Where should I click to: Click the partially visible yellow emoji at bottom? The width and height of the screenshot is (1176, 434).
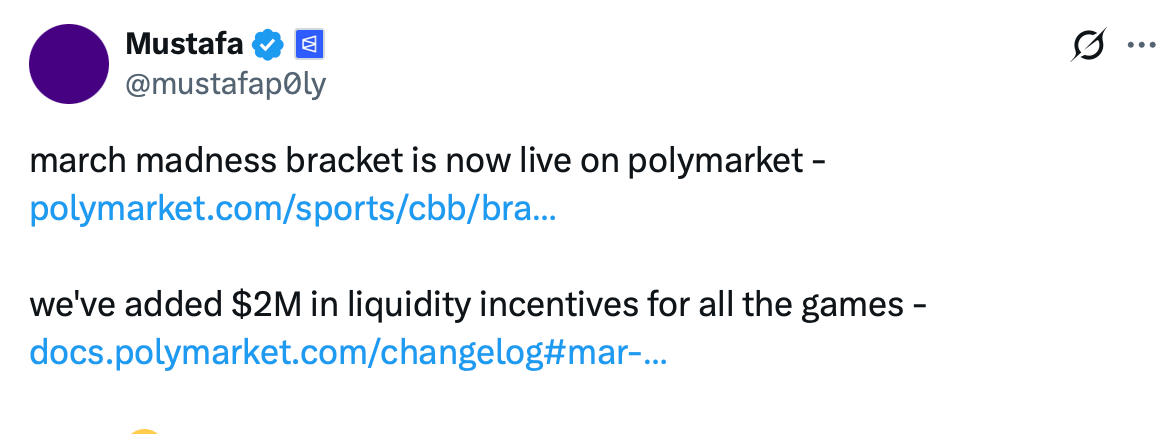(x=145, y=431)
